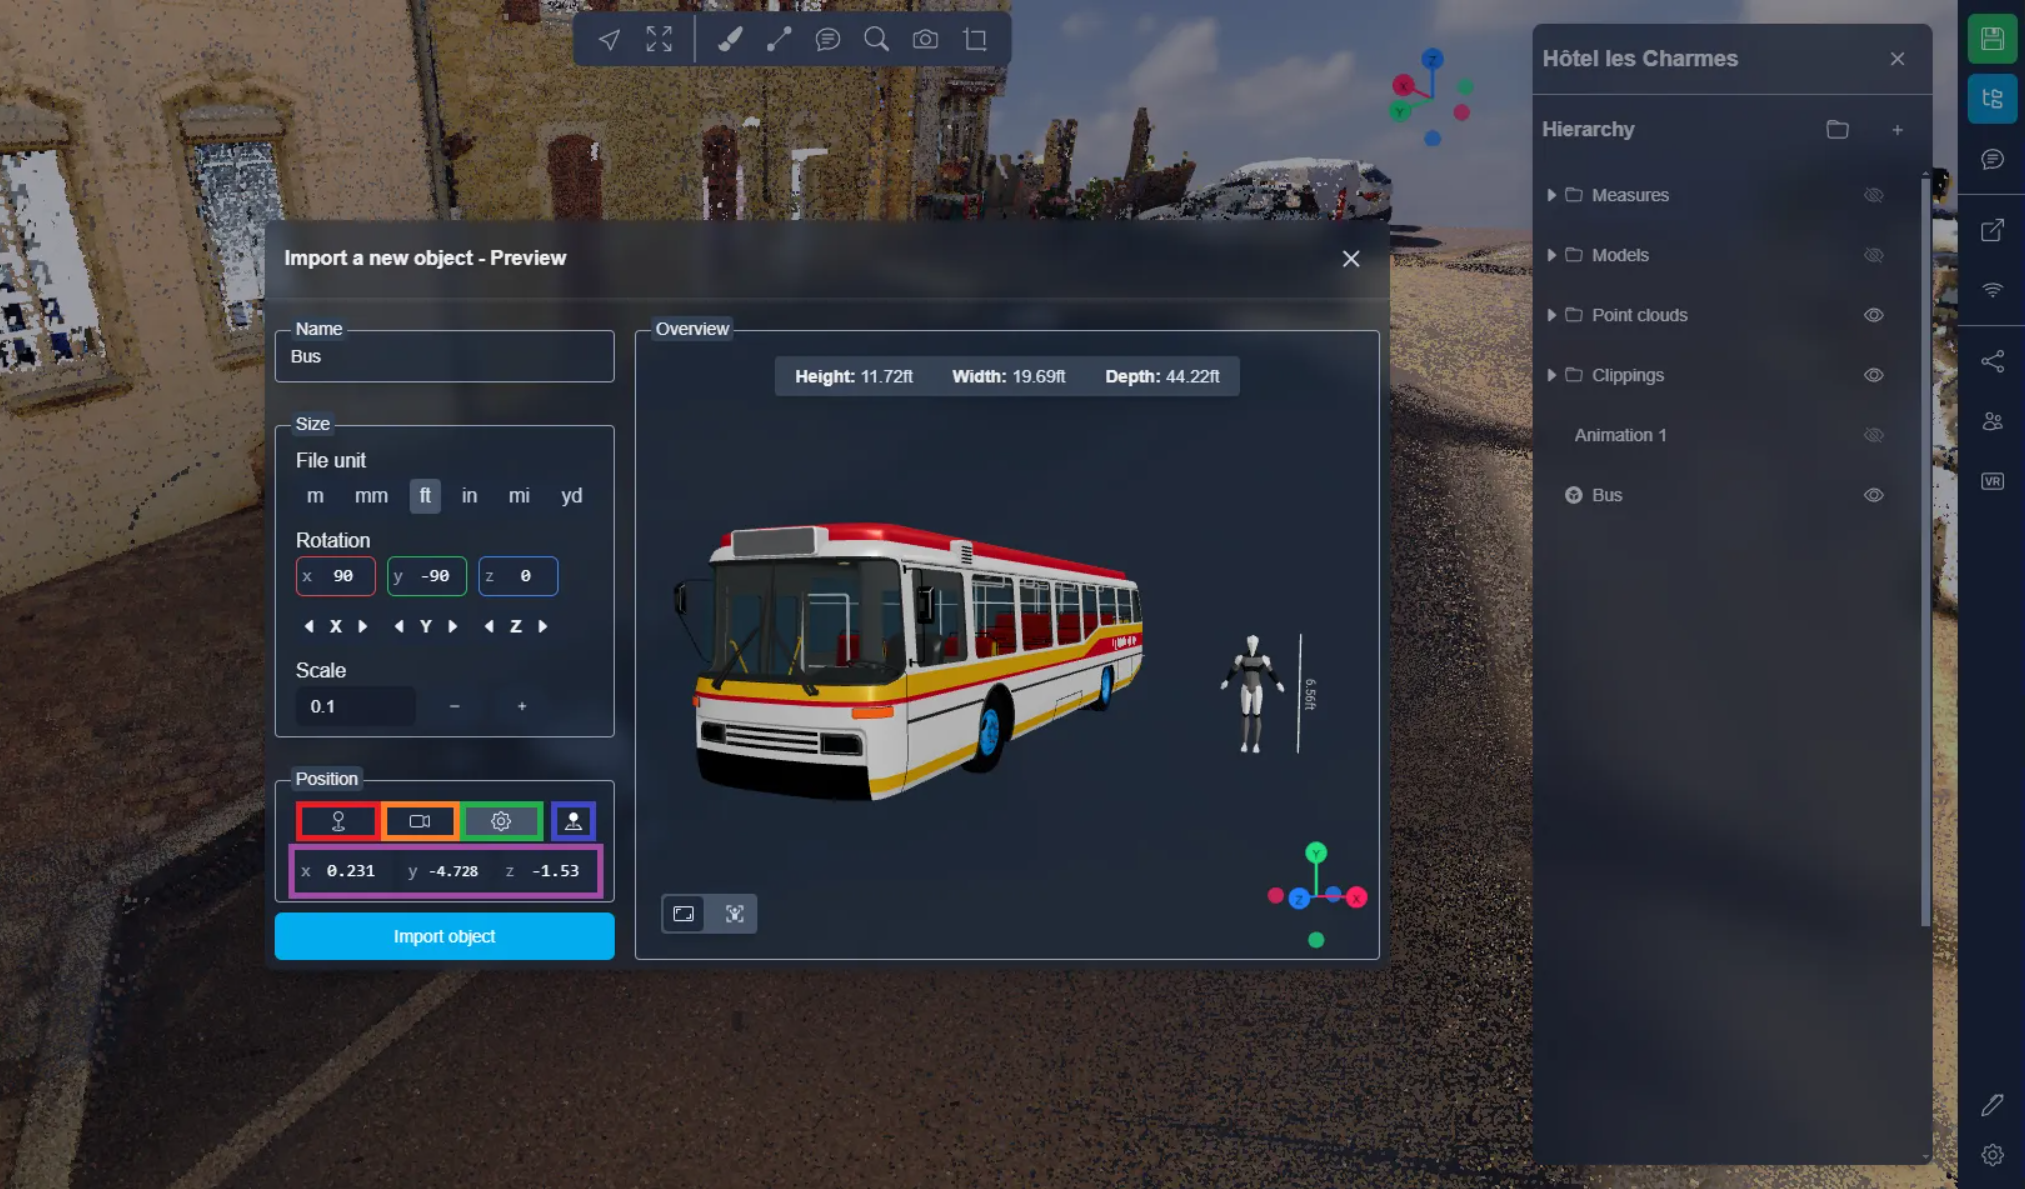Image resolution: width=2025 pixels, height=1189 pixels.
Task: Click the annotation comment bubble tool
Action: [x=827, y=40]
